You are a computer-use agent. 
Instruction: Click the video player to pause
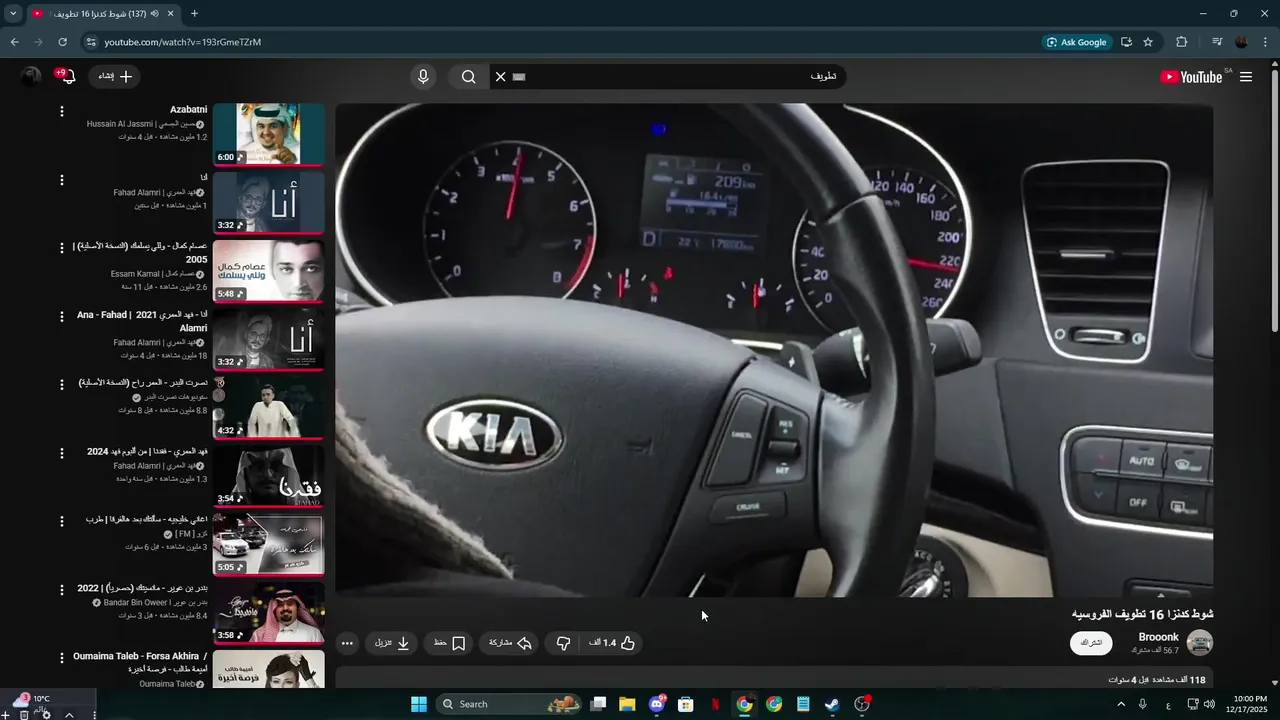[774, 350]
